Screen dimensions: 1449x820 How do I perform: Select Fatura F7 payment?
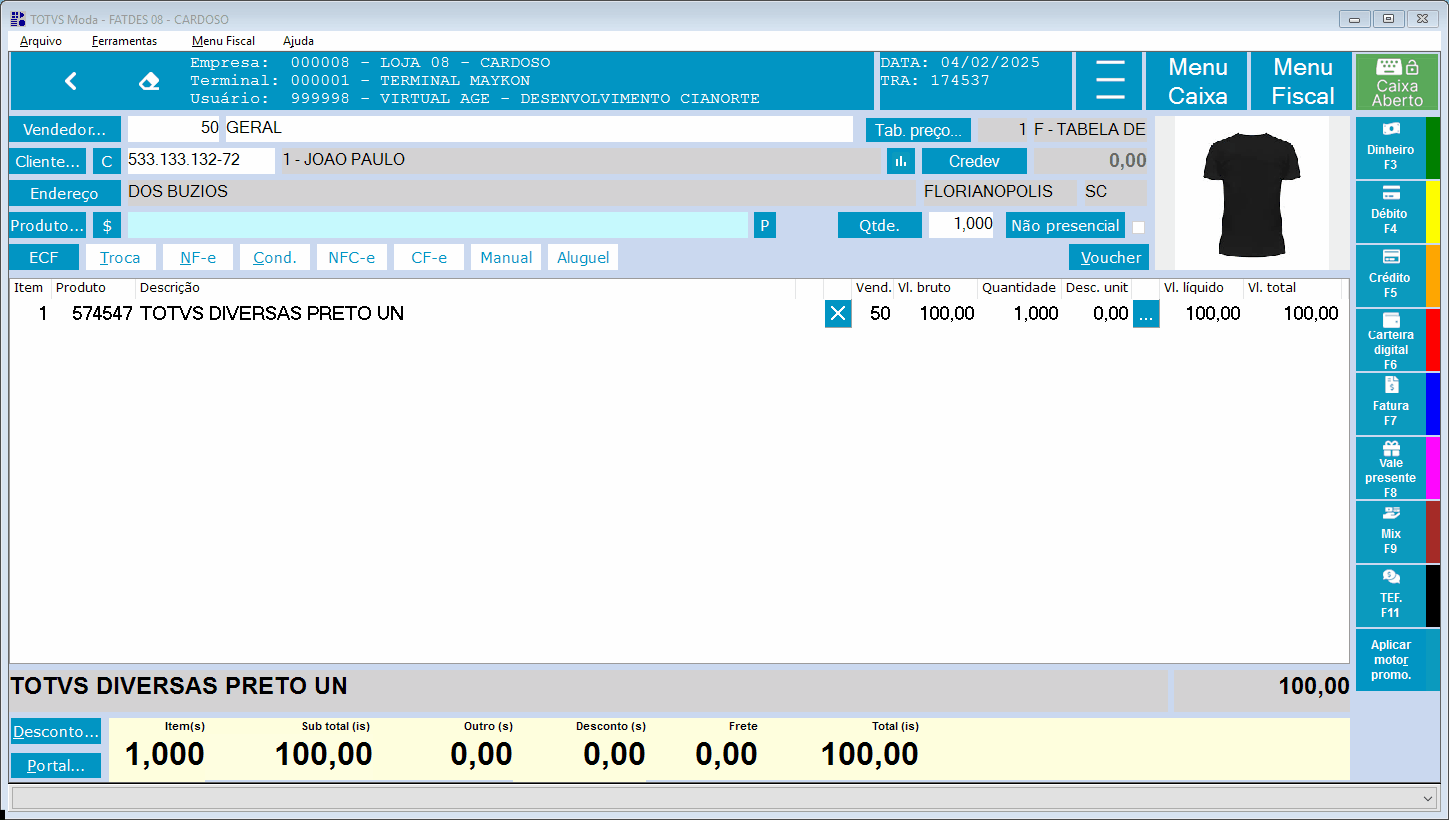coord(1391,404)
